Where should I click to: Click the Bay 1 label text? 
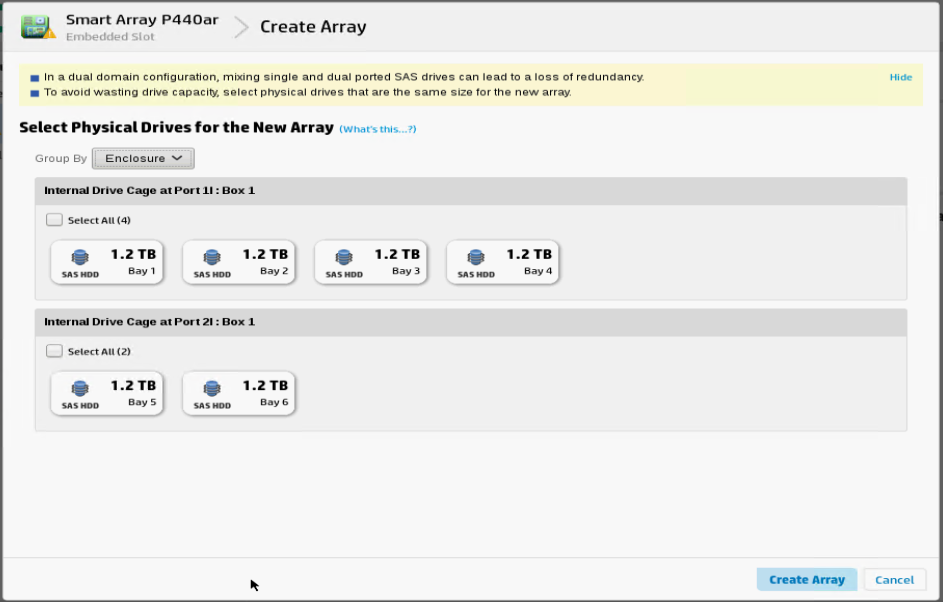141,271
